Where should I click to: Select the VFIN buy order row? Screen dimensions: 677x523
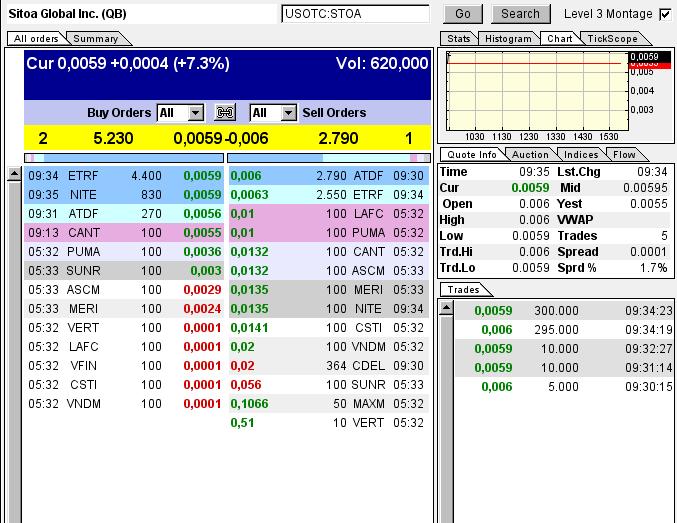point(124,366)
